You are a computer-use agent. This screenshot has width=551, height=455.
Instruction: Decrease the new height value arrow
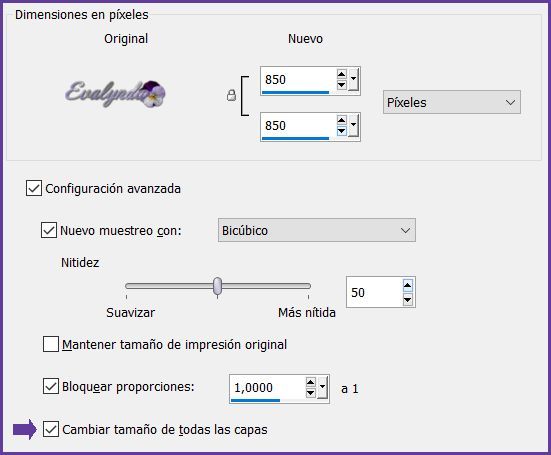342,131
